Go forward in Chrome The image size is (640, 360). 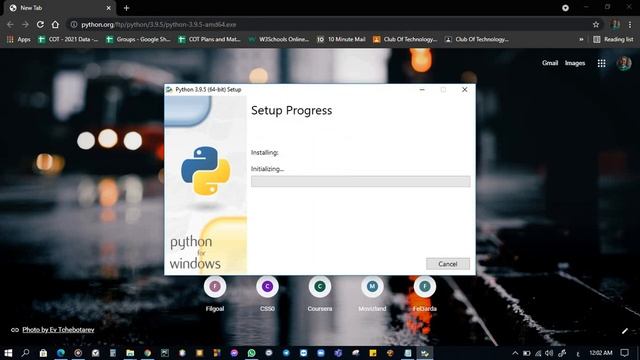(25, 24)
